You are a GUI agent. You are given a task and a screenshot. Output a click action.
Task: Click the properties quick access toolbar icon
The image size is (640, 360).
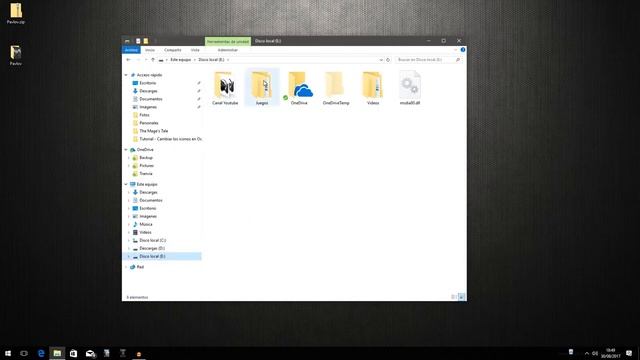[138, 41]
